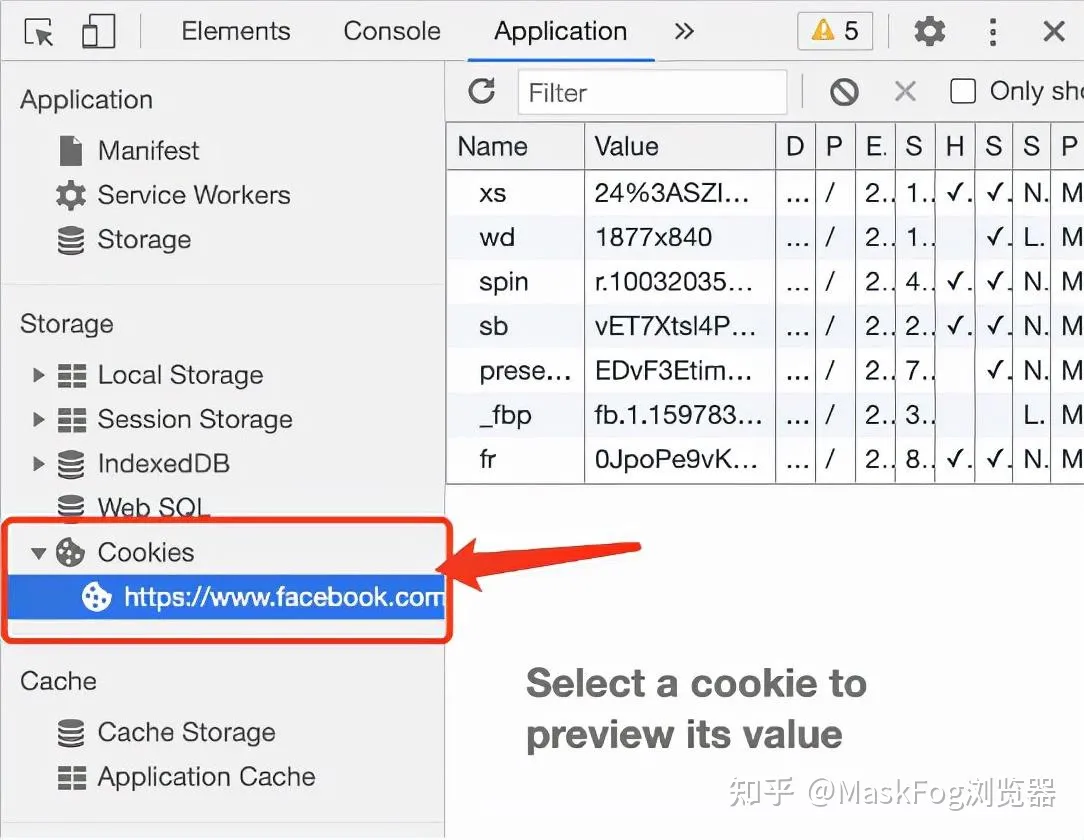Open the three-dot customize menu

[992, 32]
